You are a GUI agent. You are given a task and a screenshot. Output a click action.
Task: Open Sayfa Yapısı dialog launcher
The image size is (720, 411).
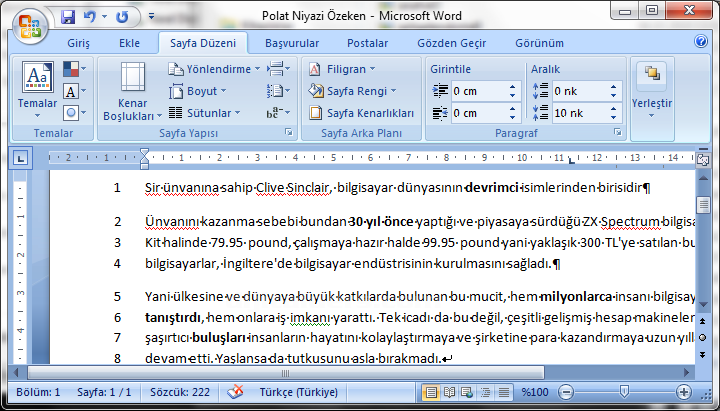pos(289,133)
